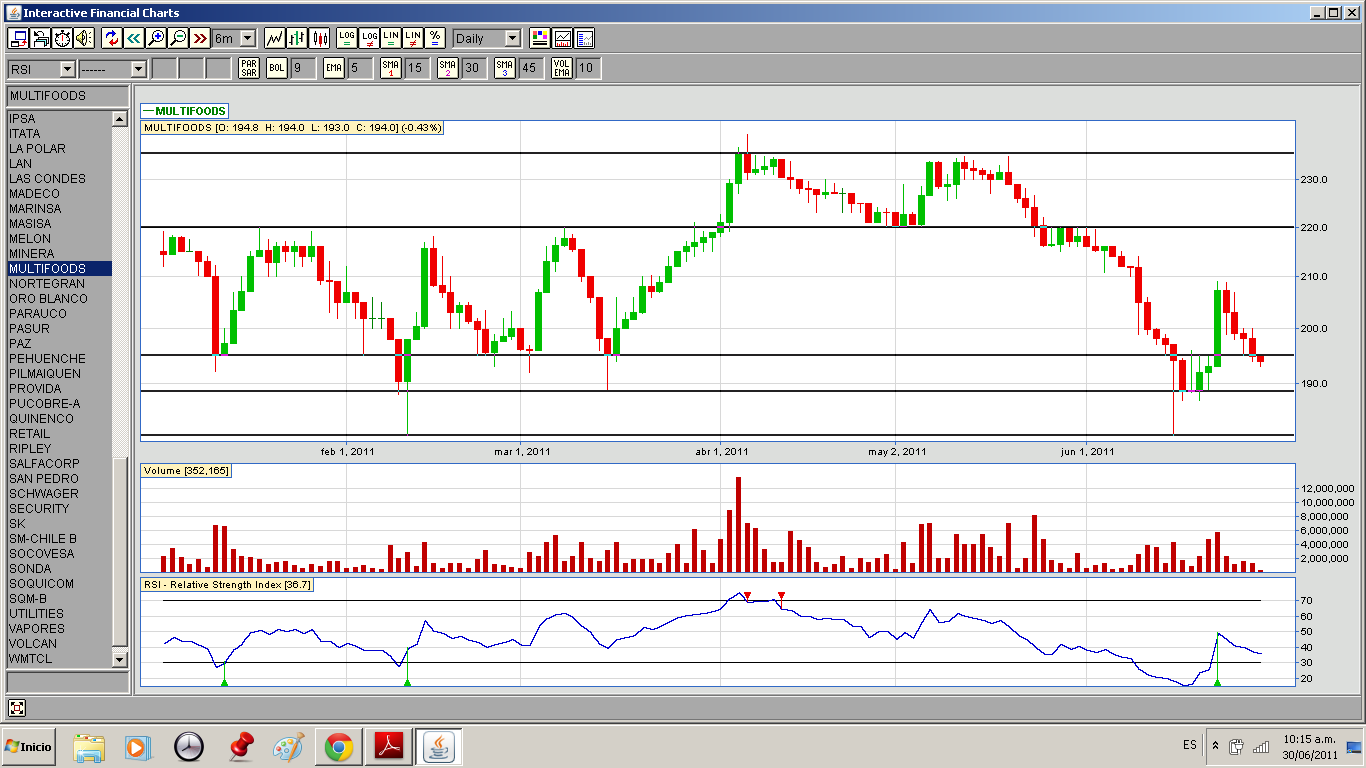Select NORTEGRAN in the stock list
1366x768 pixels.
(47, 284)
